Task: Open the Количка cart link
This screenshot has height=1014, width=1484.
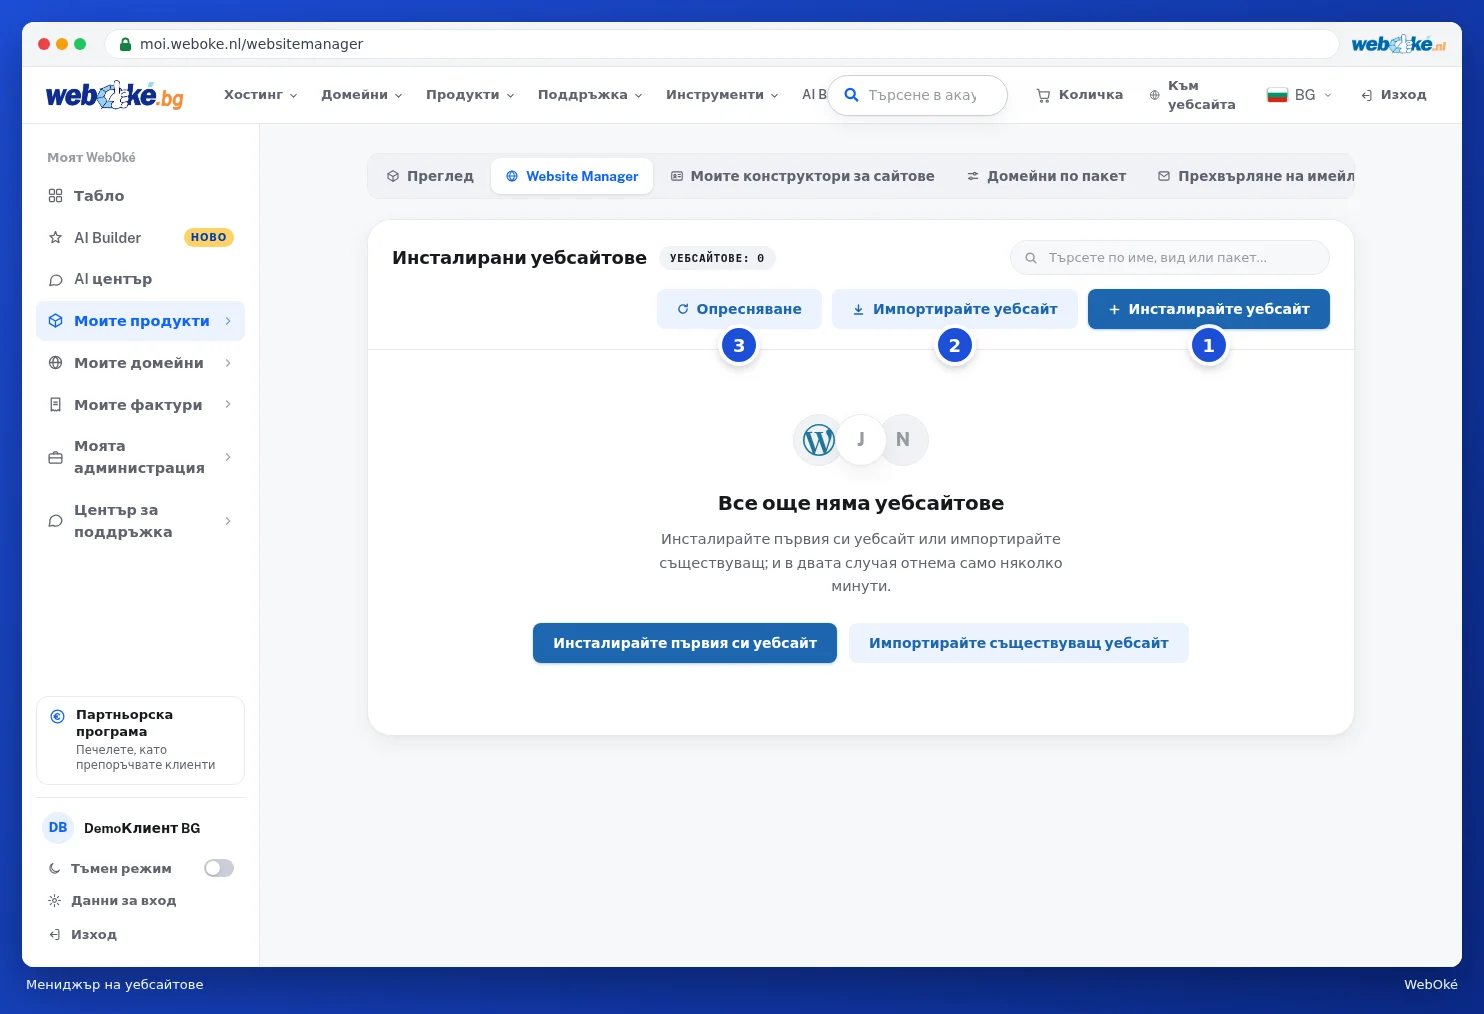Action: click(1079, 95)
